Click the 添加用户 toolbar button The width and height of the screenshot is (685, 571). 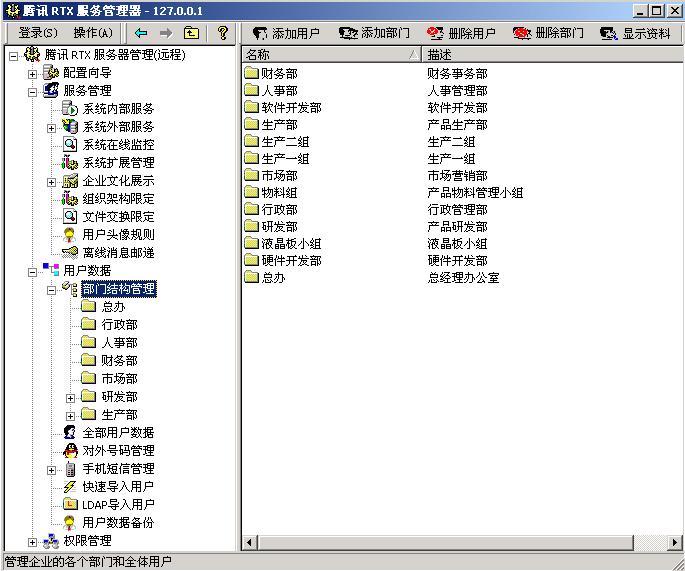point(286,33)
